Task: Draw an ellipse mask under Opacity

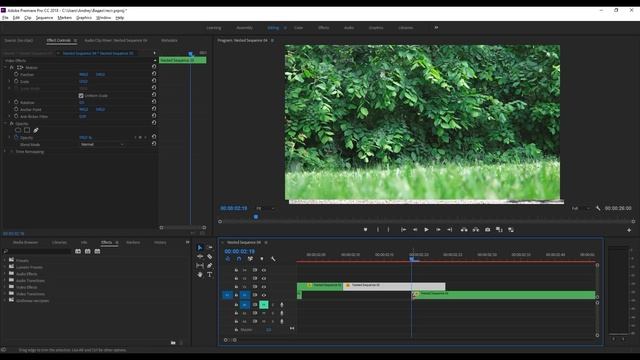Action: pyautogui.click(x=18, y=131)
